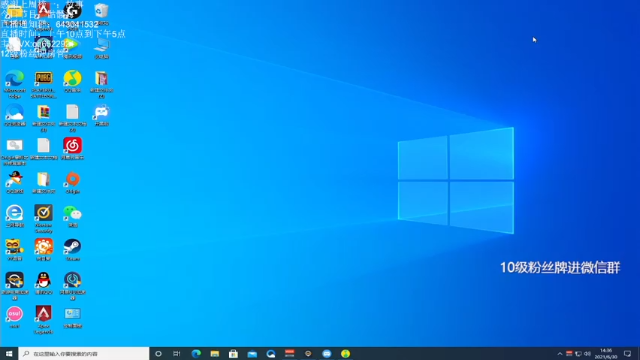
Task: Select the blank file beside NetEase Cloud Music
Action: click(43, 145)
